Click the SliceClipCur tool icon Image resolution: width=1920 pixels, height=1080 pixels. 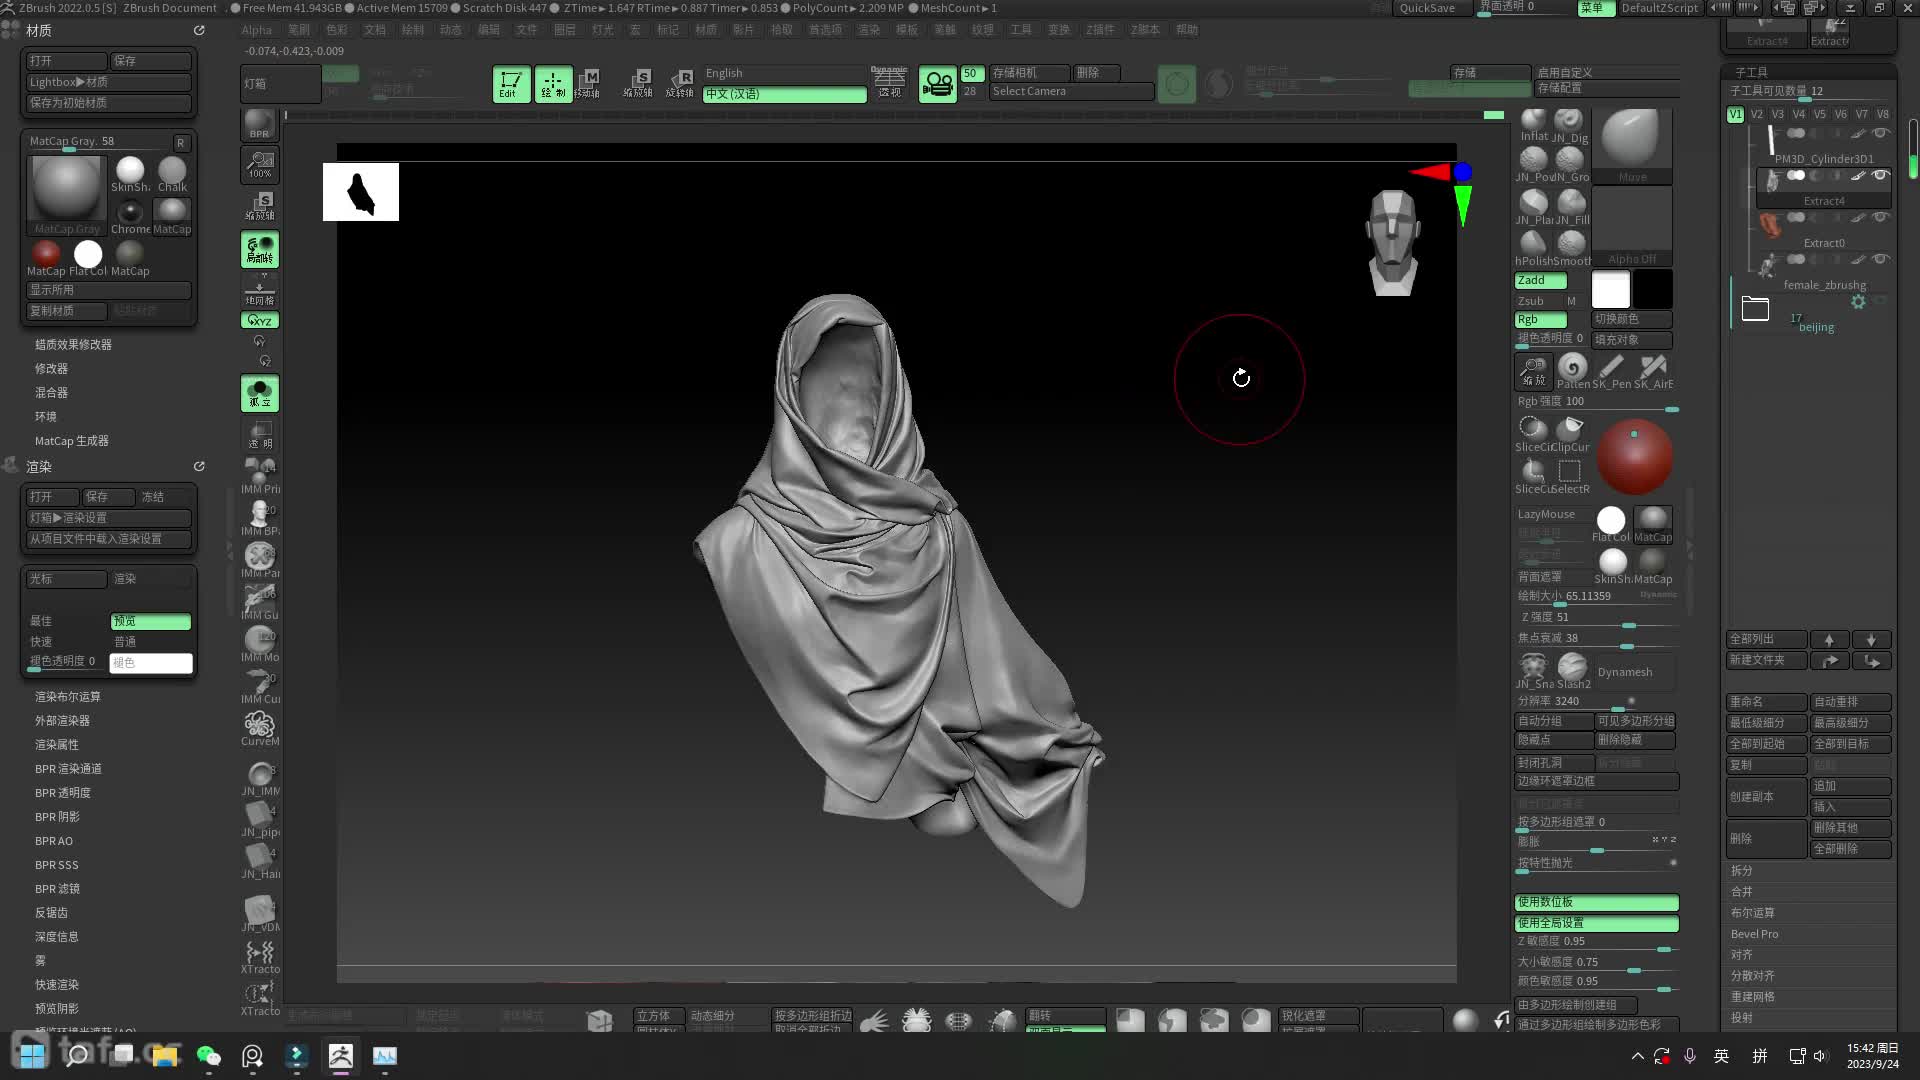coord(1571,429)
